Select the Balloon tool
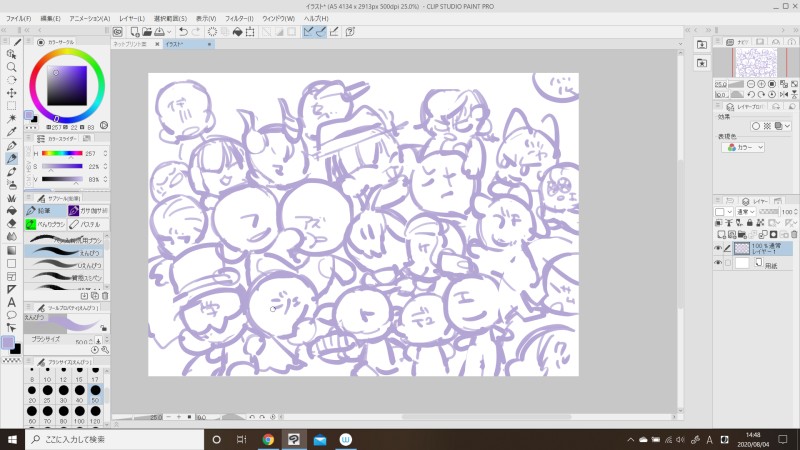 coord(11,315)
